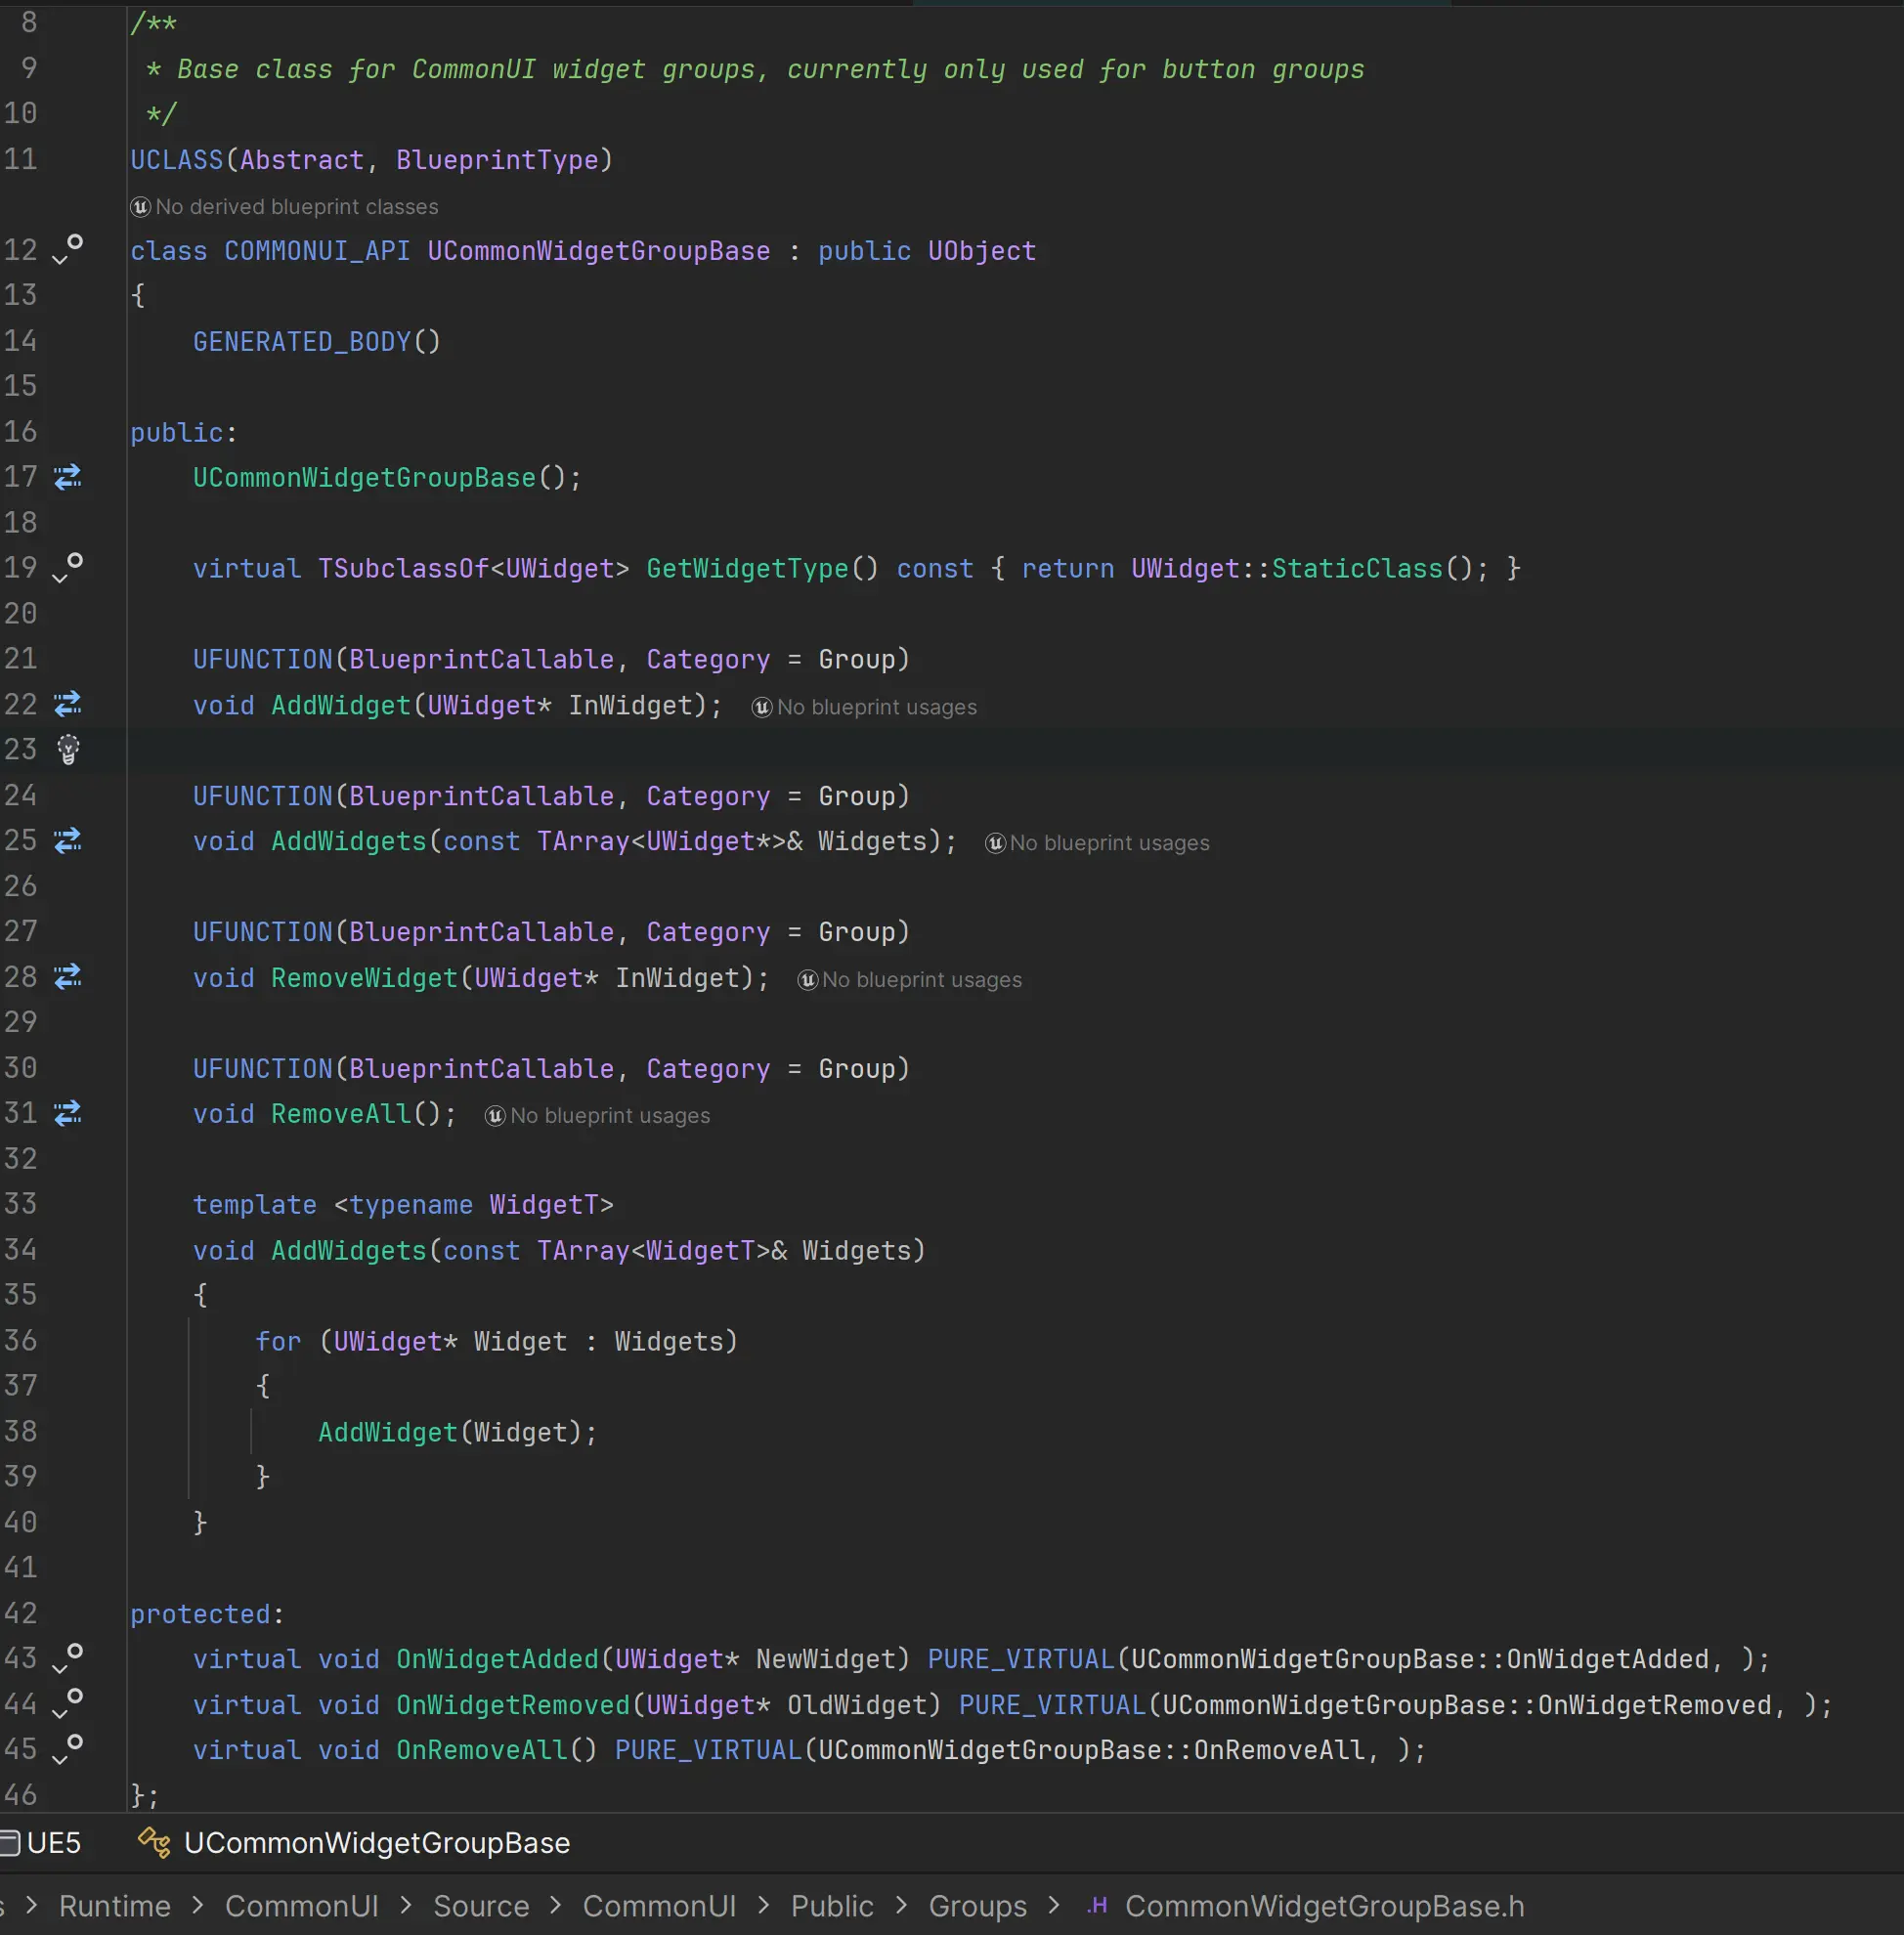
Task: Click the overridden marker icon on line 19
Action: 68,567
